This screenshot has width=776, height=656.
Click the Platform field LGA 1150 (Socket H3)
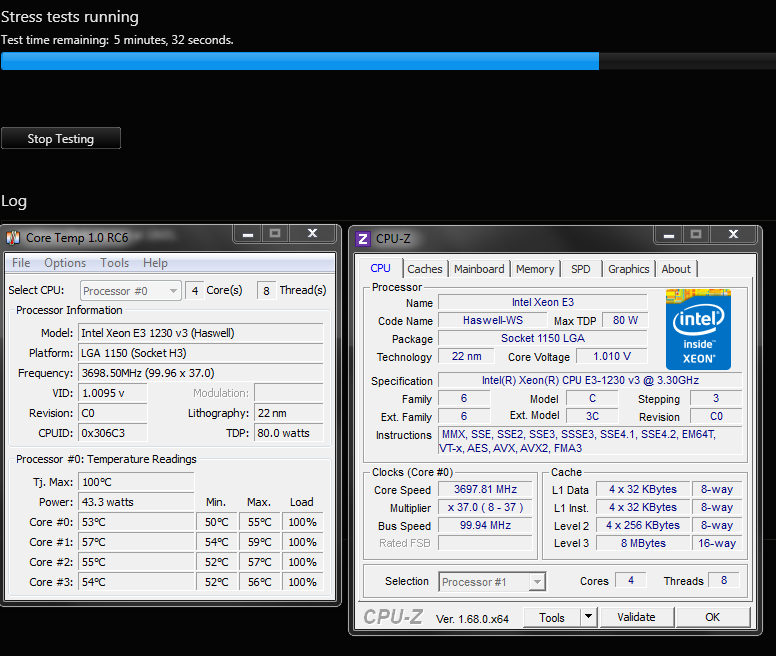coord(201,353)
